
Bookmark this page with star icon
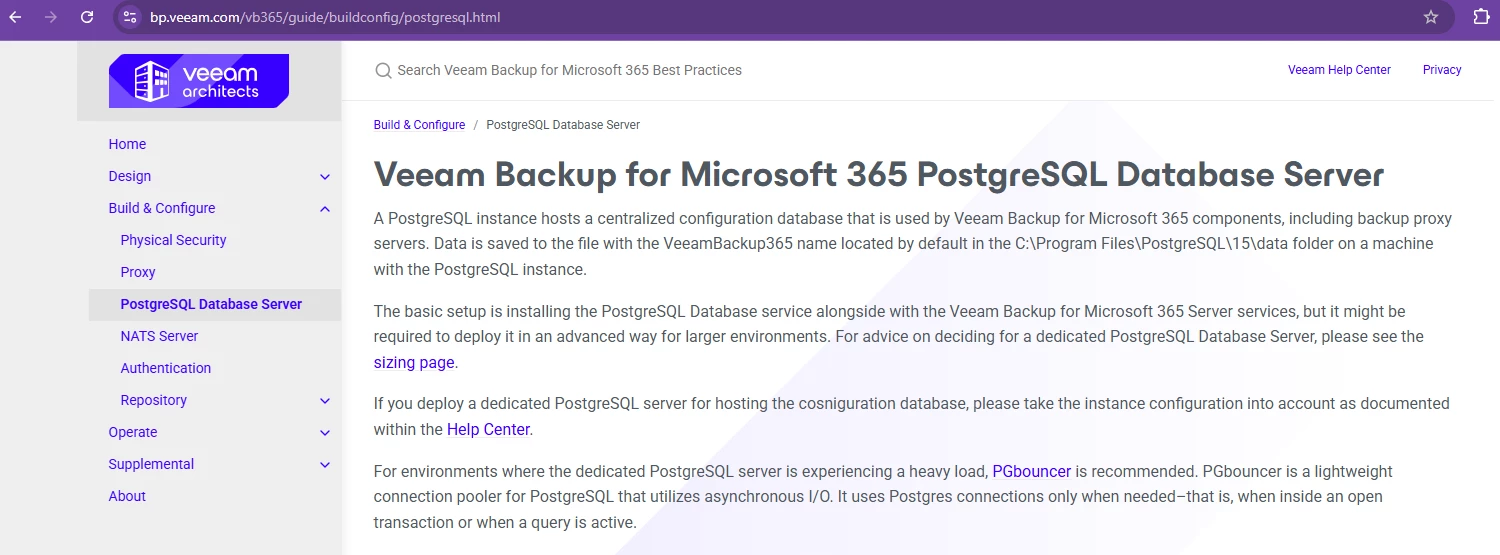[1431, 17]
